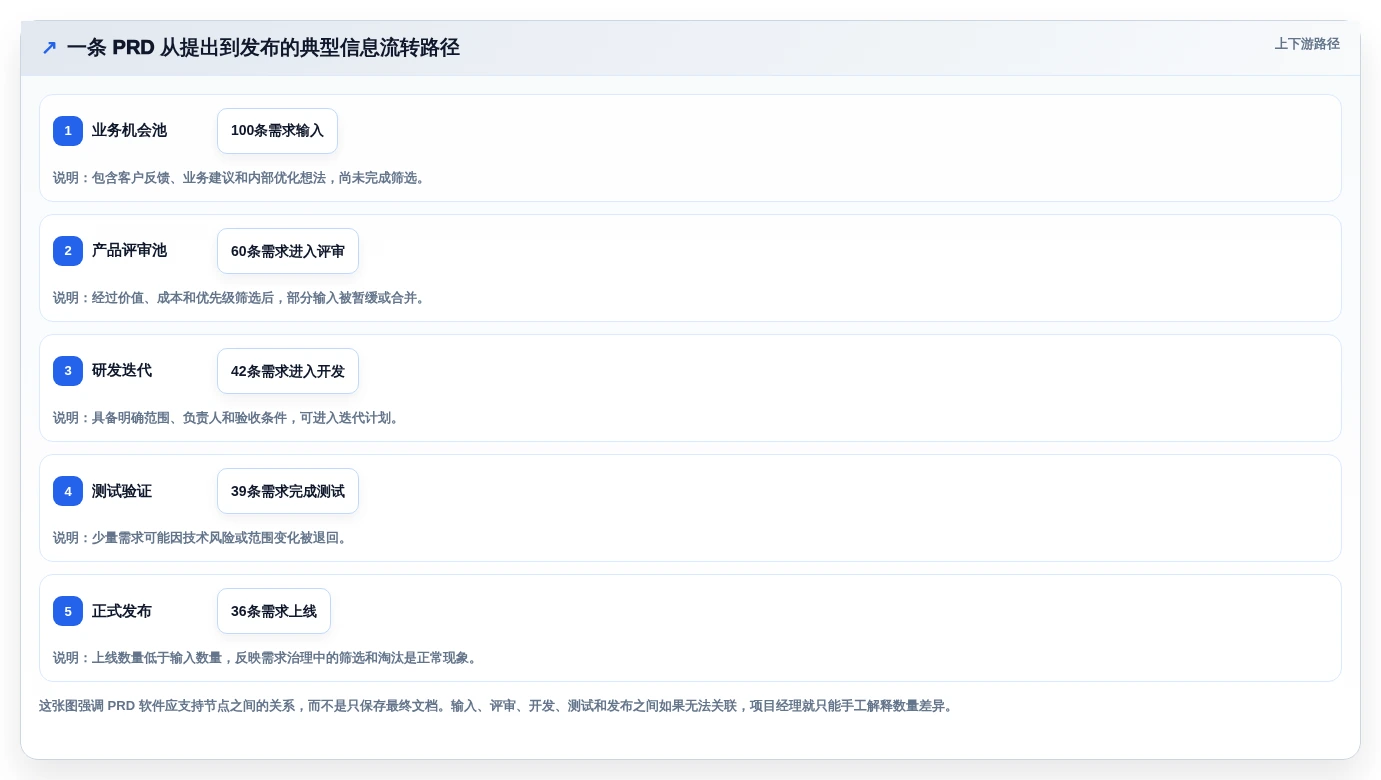
Task: Click step badge 3 next to 研发迭代
Action: [x=68, y=371]
